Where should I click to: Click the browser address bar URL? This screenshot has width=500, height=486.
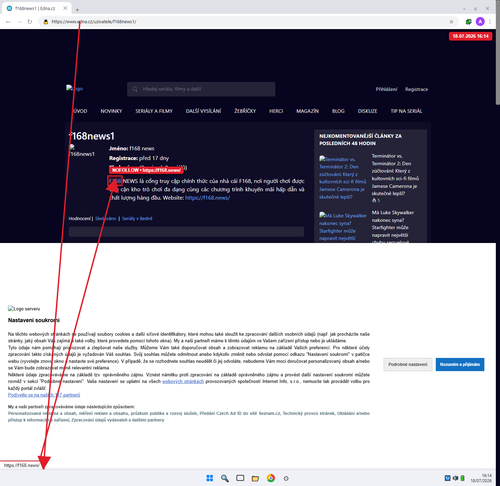coord(94,22)
